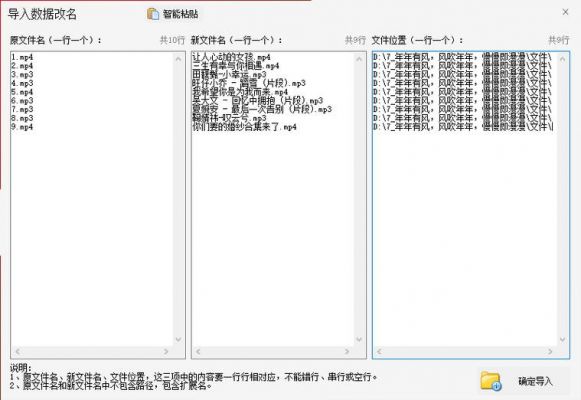This screenshot has height=400, width=581.
Task: Click the 文件位置 (一行一个) label
Action: click(x=418, y=40)
